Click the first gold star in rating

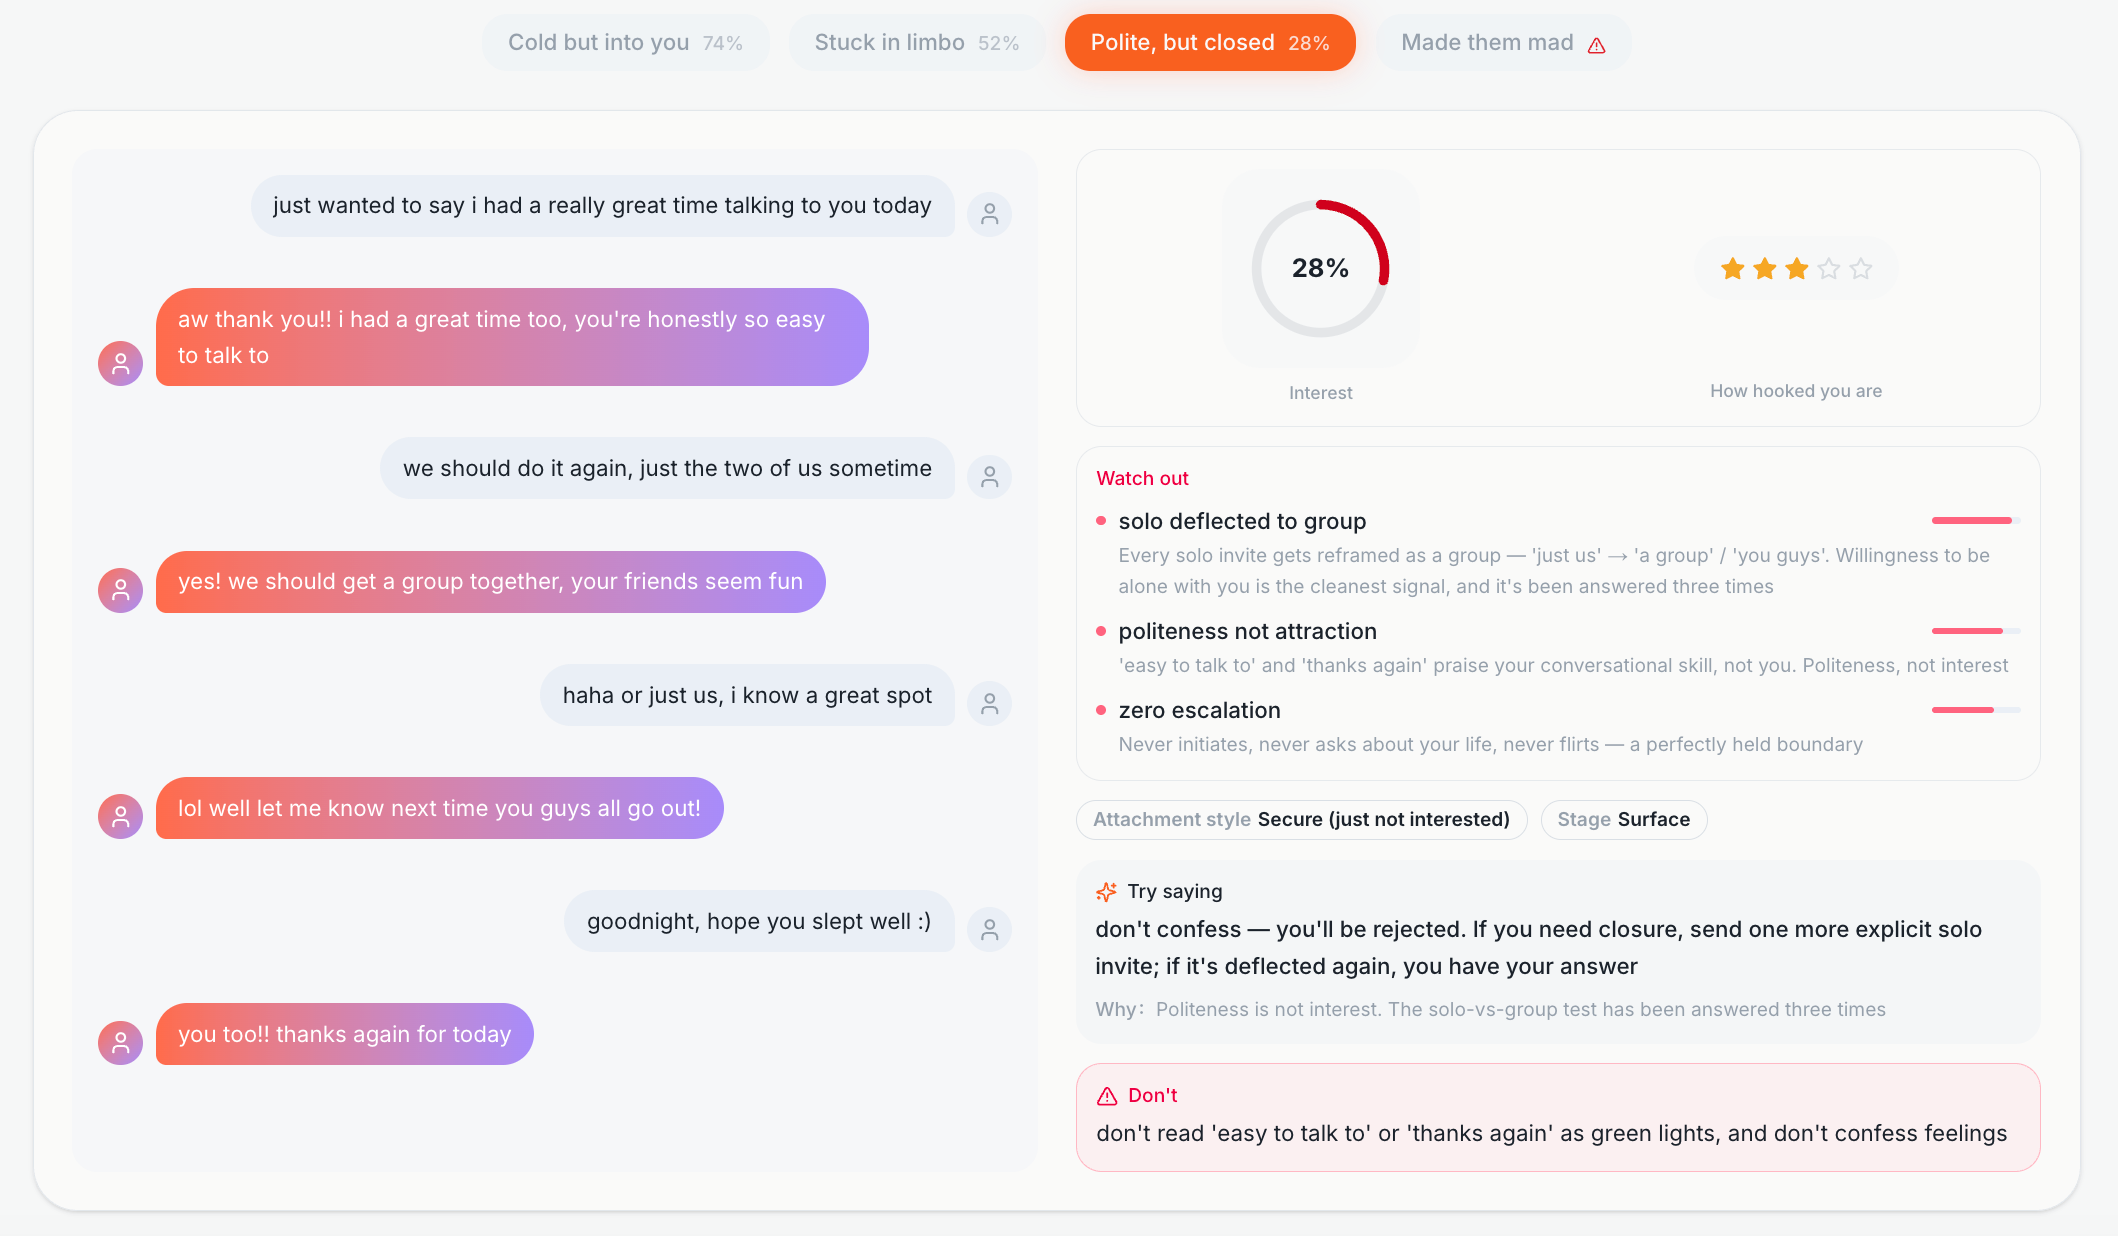(x=1733, y=268)
